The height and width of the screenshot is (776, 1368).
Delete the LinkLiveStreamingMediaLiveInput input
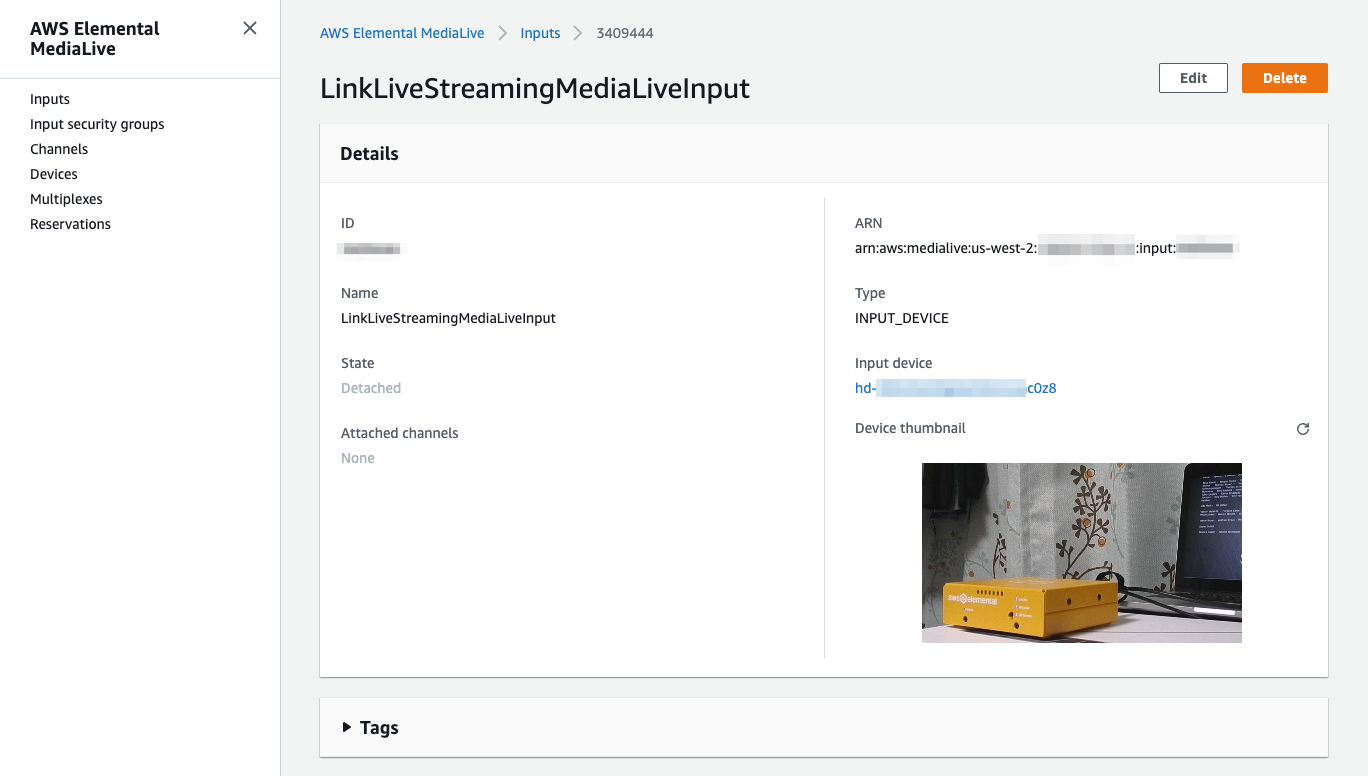pos(1284,77)
